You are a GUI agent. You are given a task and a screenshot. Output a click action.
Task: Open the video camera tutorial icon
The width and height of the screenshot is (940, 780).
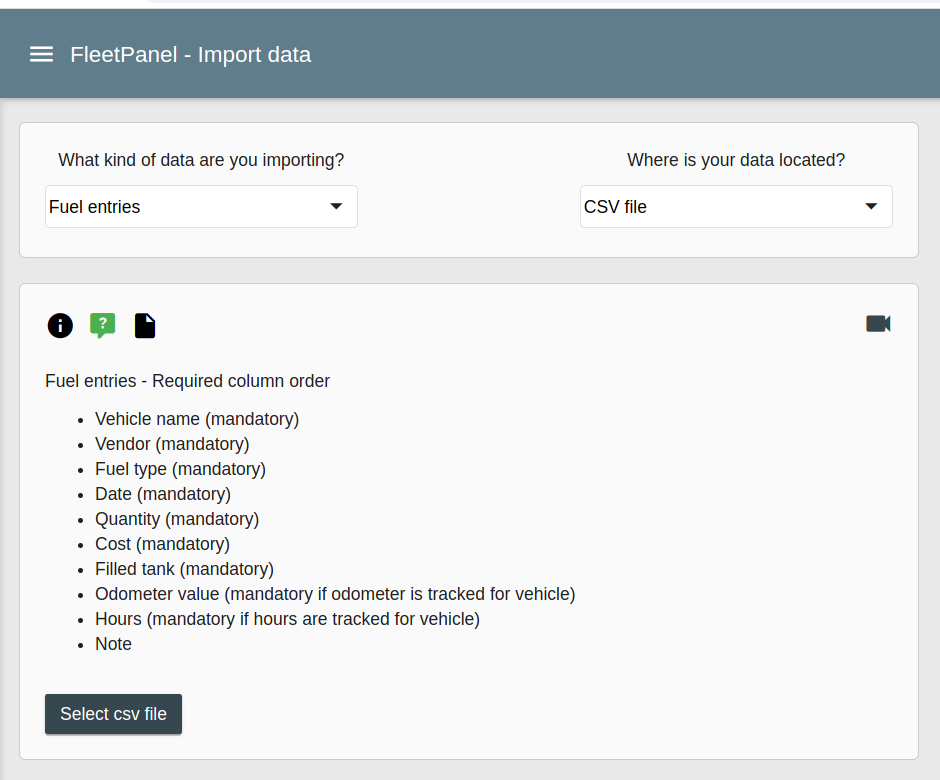click(878, 324)
